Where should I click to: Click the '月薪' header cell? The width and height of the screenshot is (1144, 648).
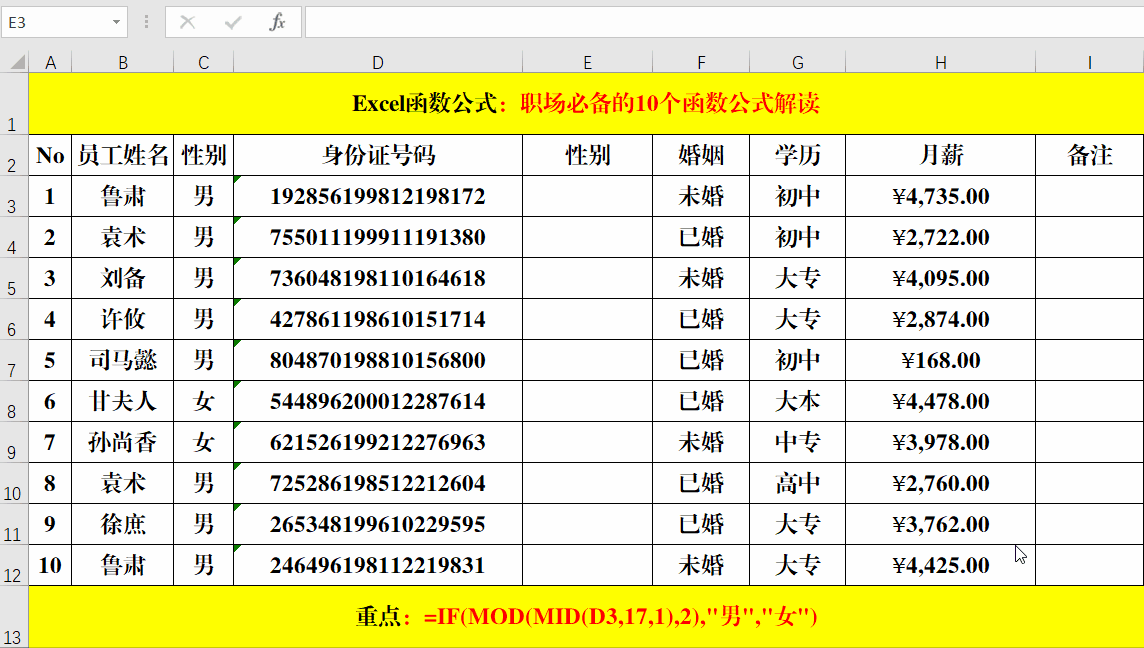[940, 155]
